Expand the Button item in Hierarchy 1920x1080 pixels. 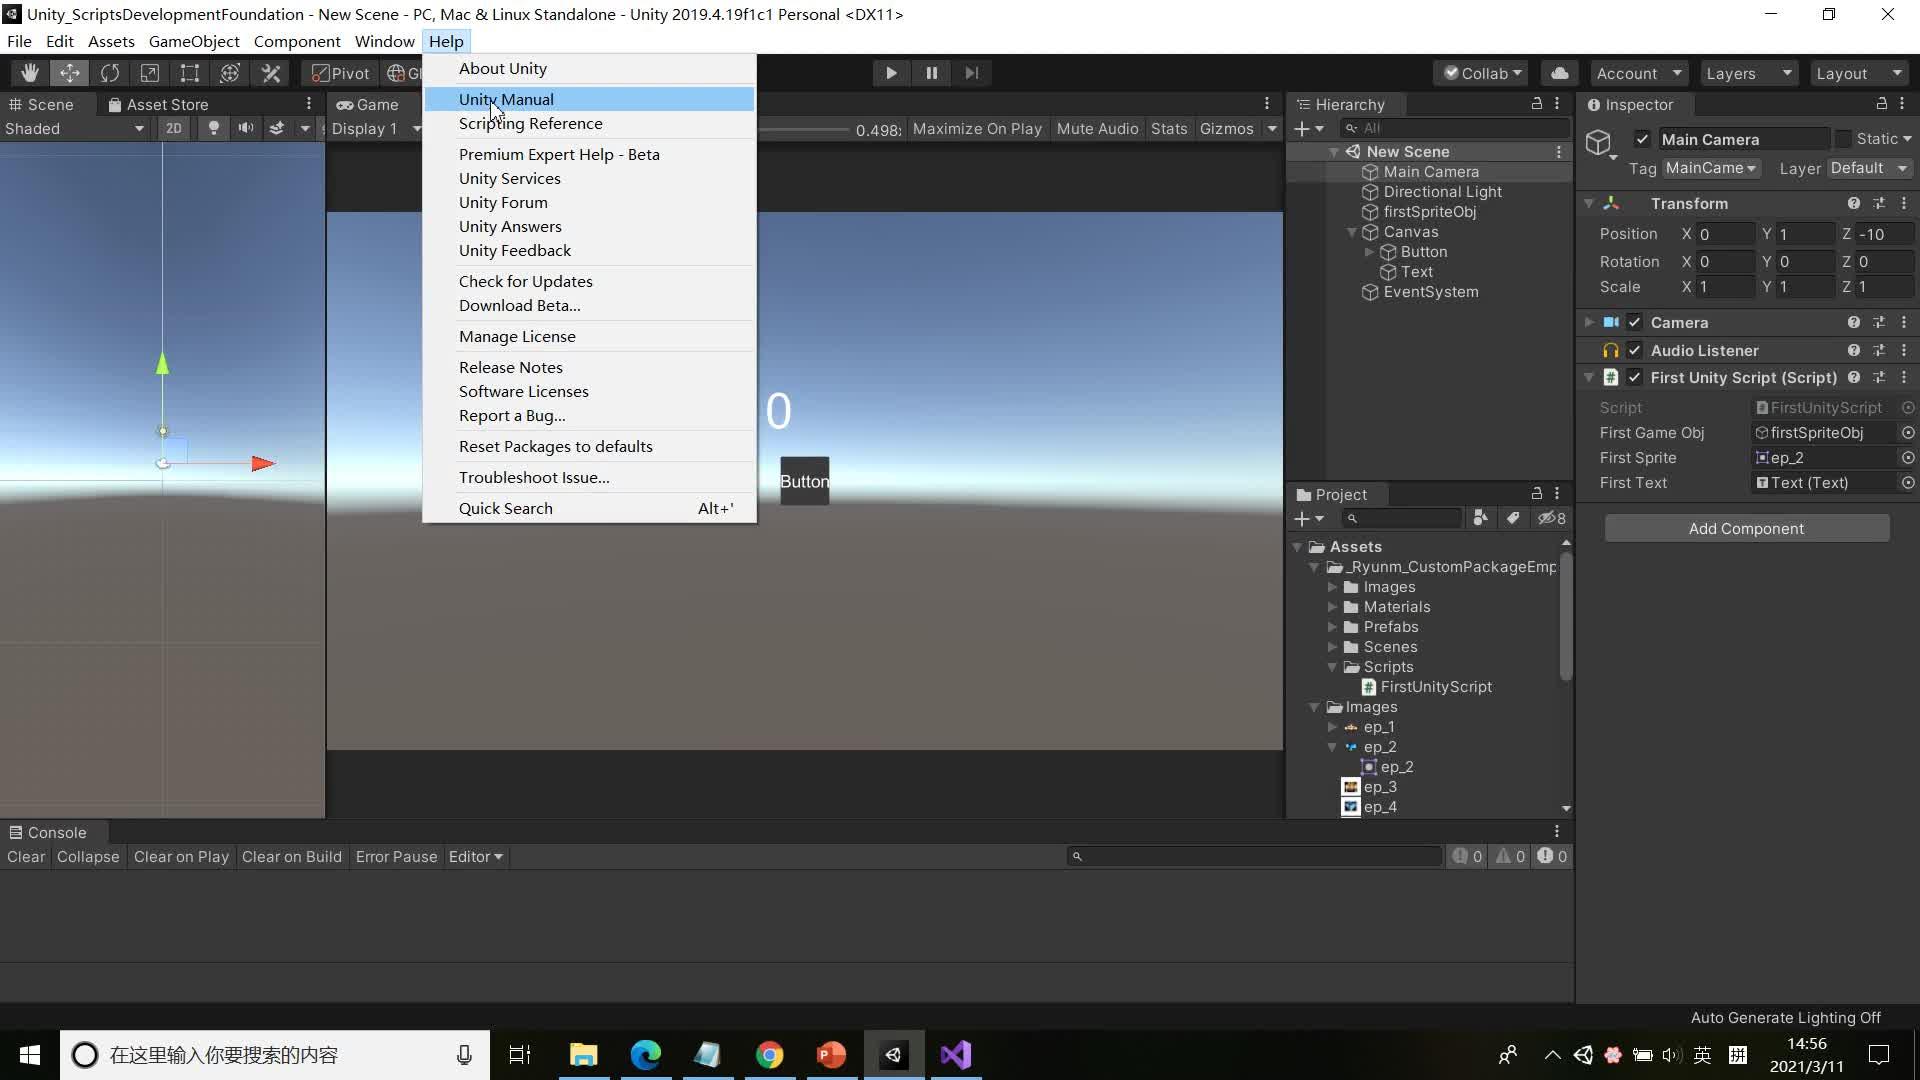point(1369,252)
